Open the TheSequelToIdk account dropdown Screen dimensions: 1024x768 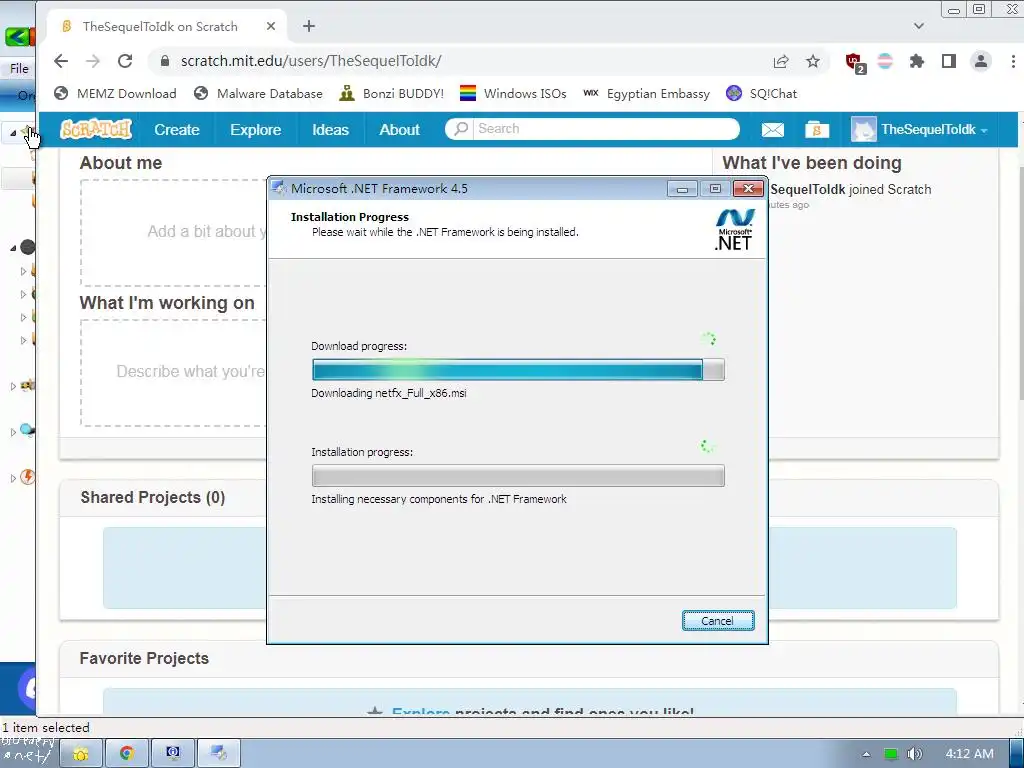(x=920, y=129)
